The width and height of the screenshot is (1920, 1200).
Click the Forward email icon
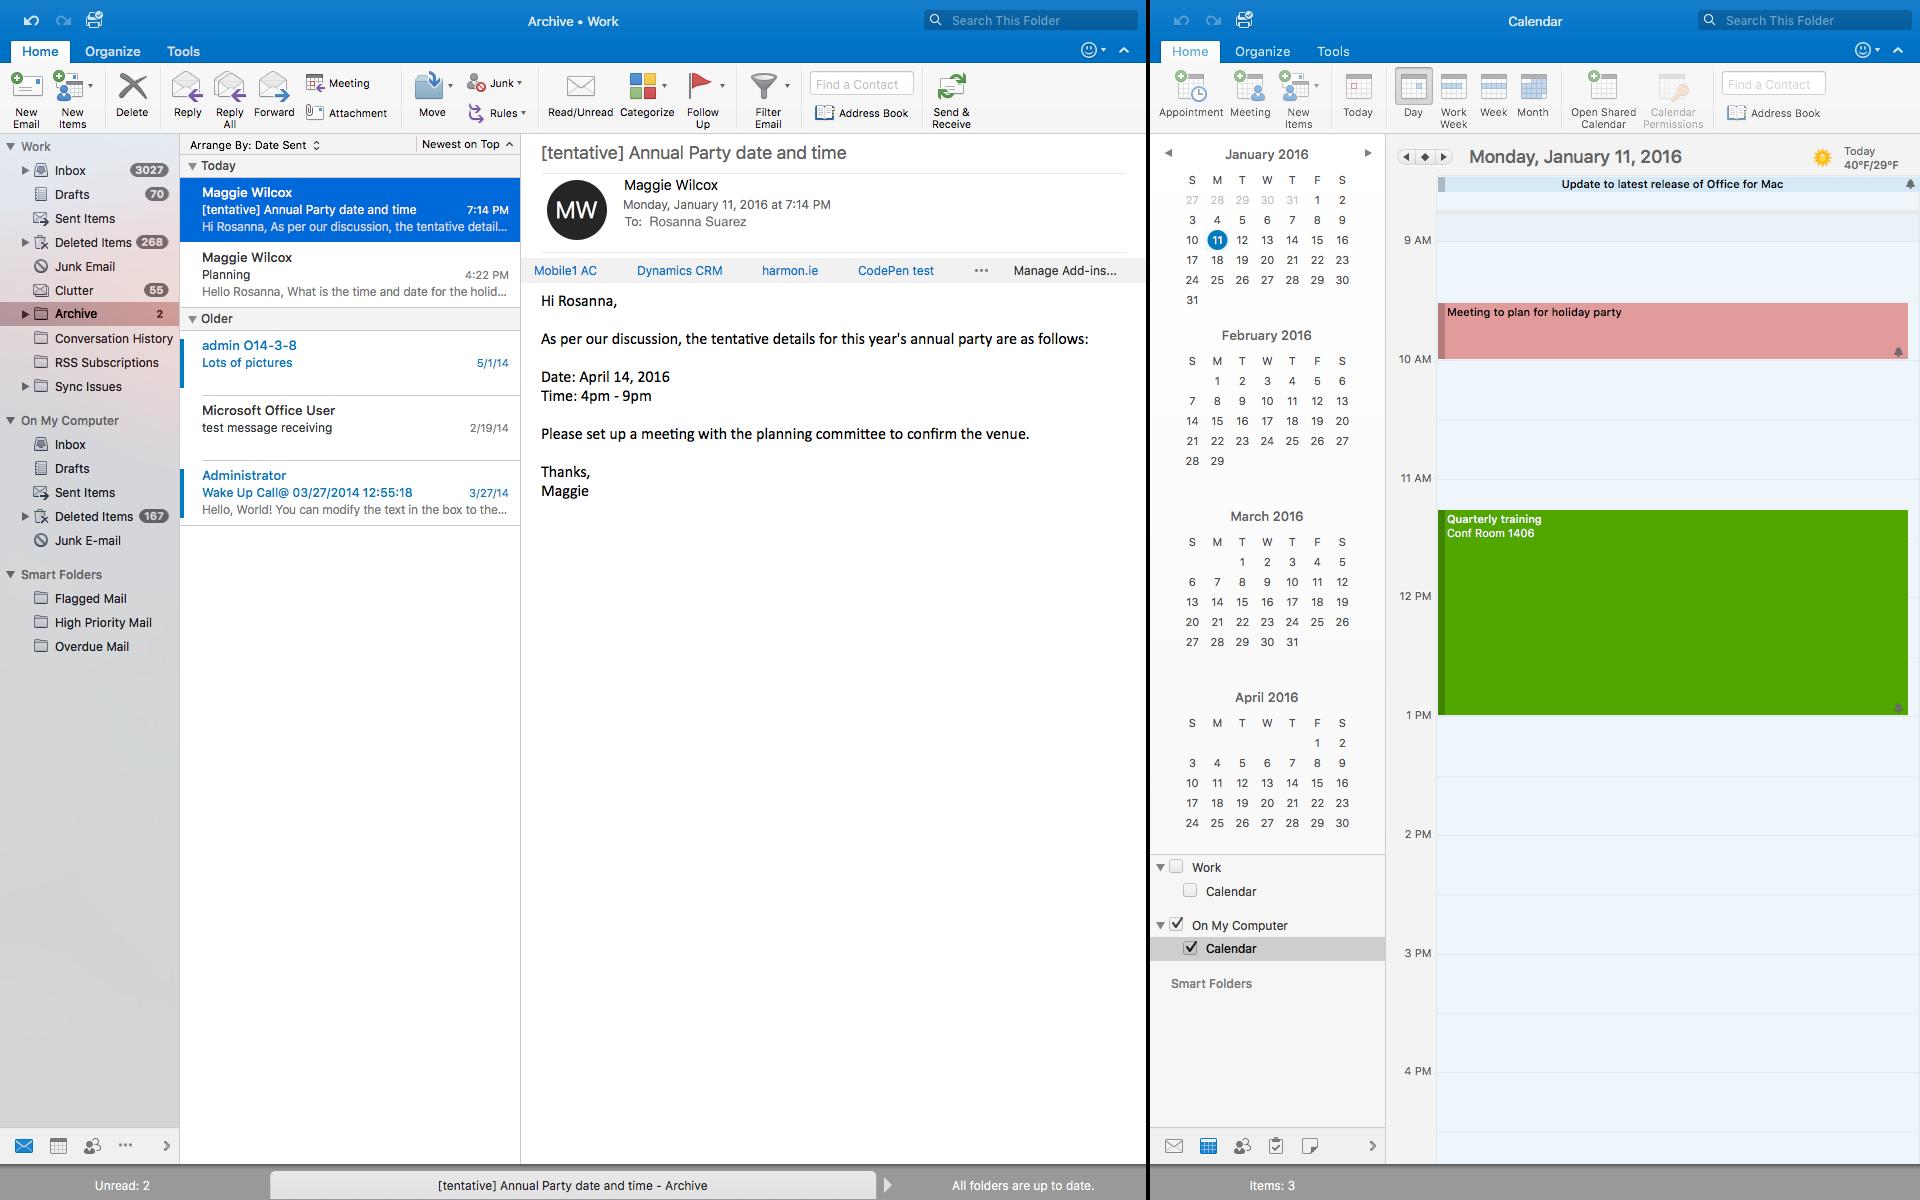click(x=273, y=87)
